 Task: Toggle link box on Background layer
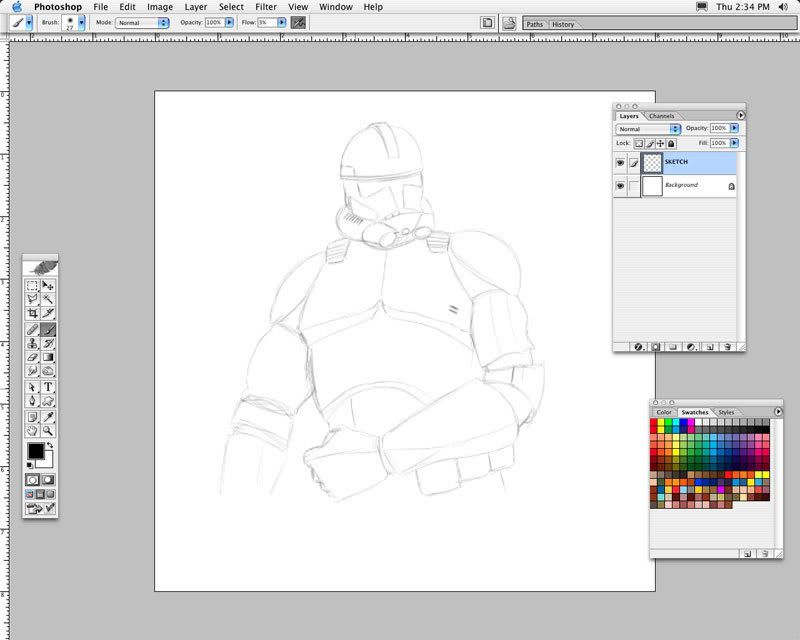633,186
